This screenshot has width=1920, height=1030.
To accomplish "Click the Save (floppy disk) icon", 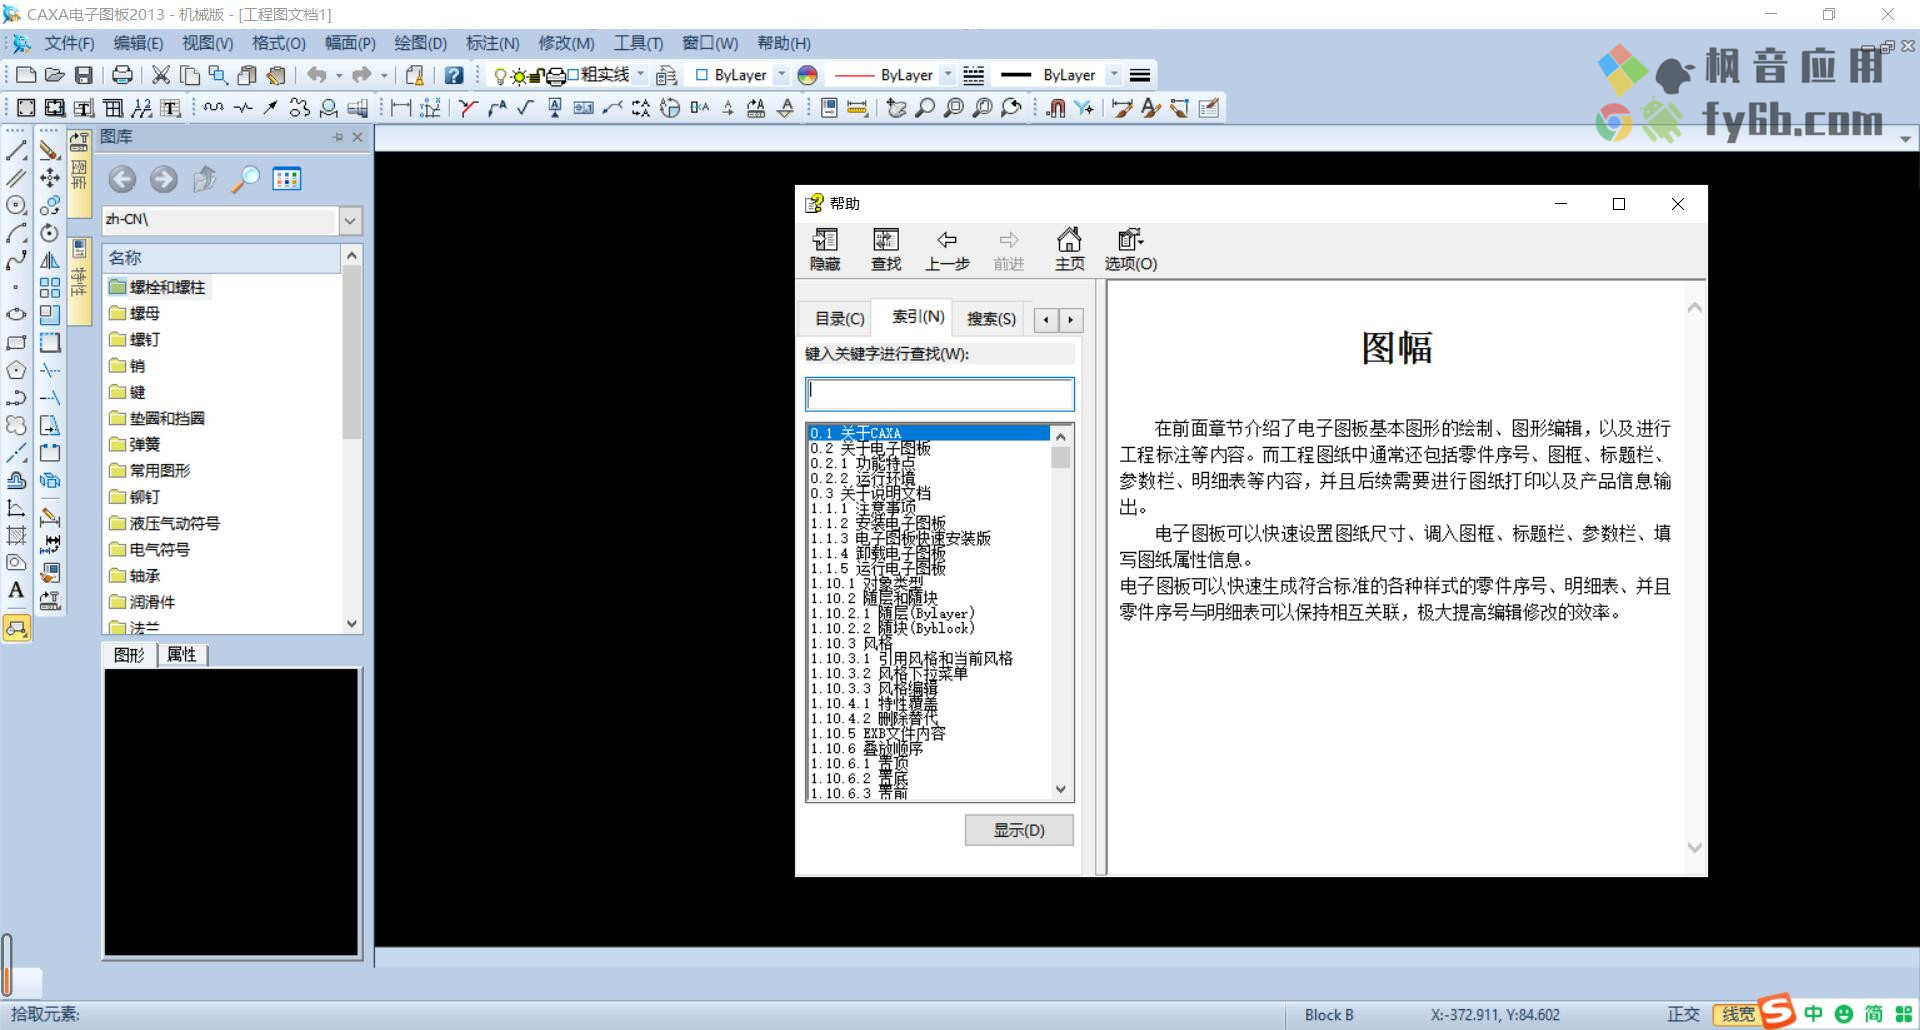I will click(83, 75).
